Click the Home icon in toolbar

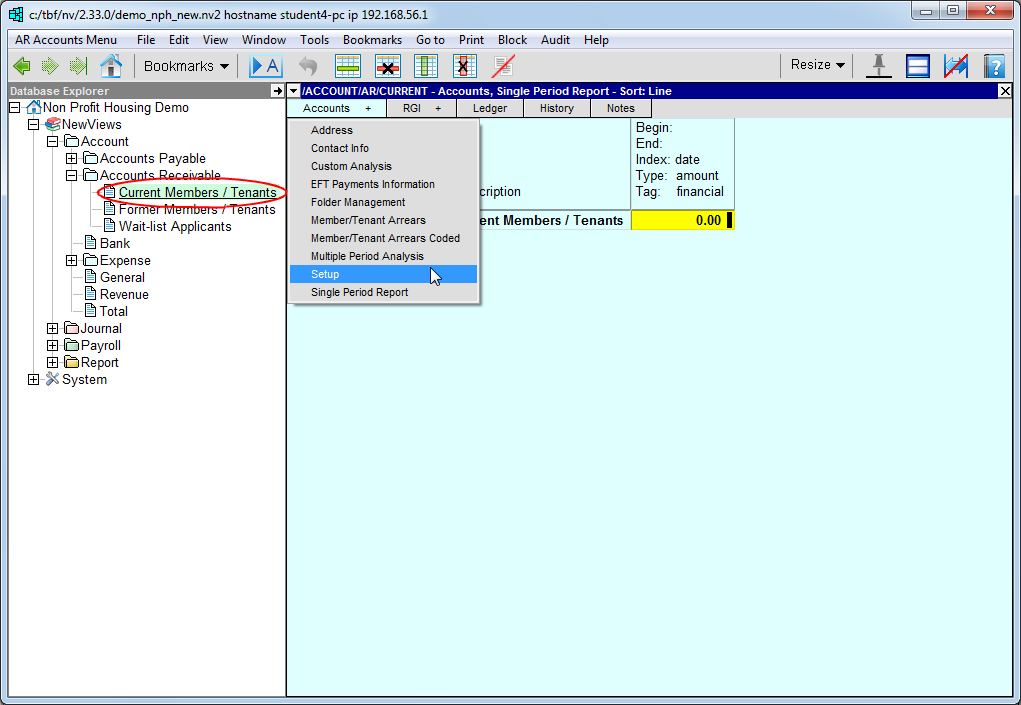[x=110, y=66]
